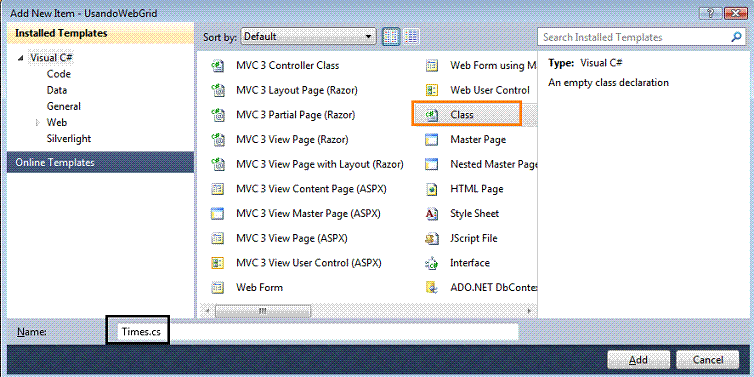Click the JScript File template icon

click(x=432, y=238)
